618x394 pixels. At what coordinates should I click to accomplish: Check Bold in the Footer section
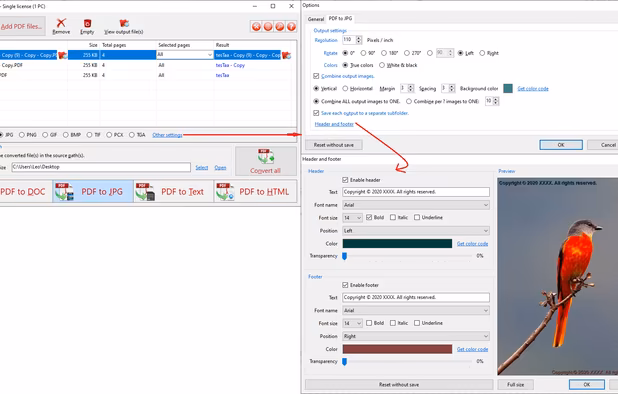tap(369, 323)
